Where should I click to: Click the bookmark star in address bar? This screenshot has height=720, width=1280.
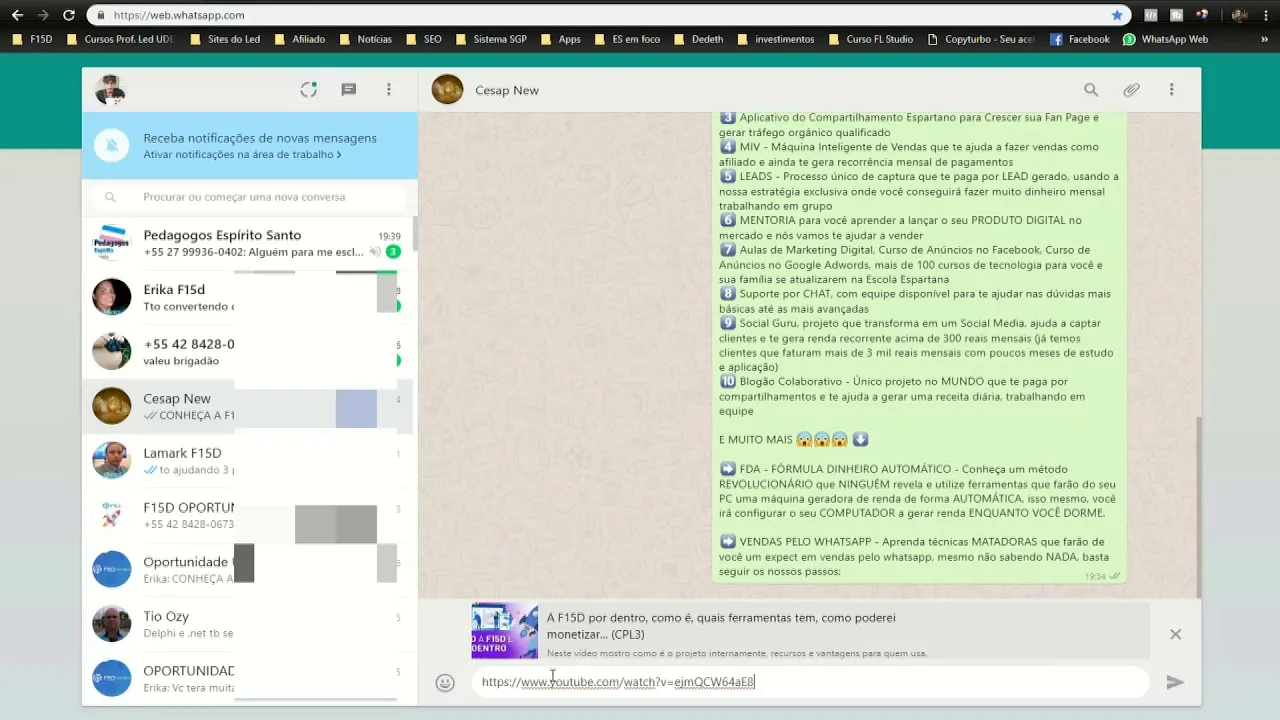1117,15
